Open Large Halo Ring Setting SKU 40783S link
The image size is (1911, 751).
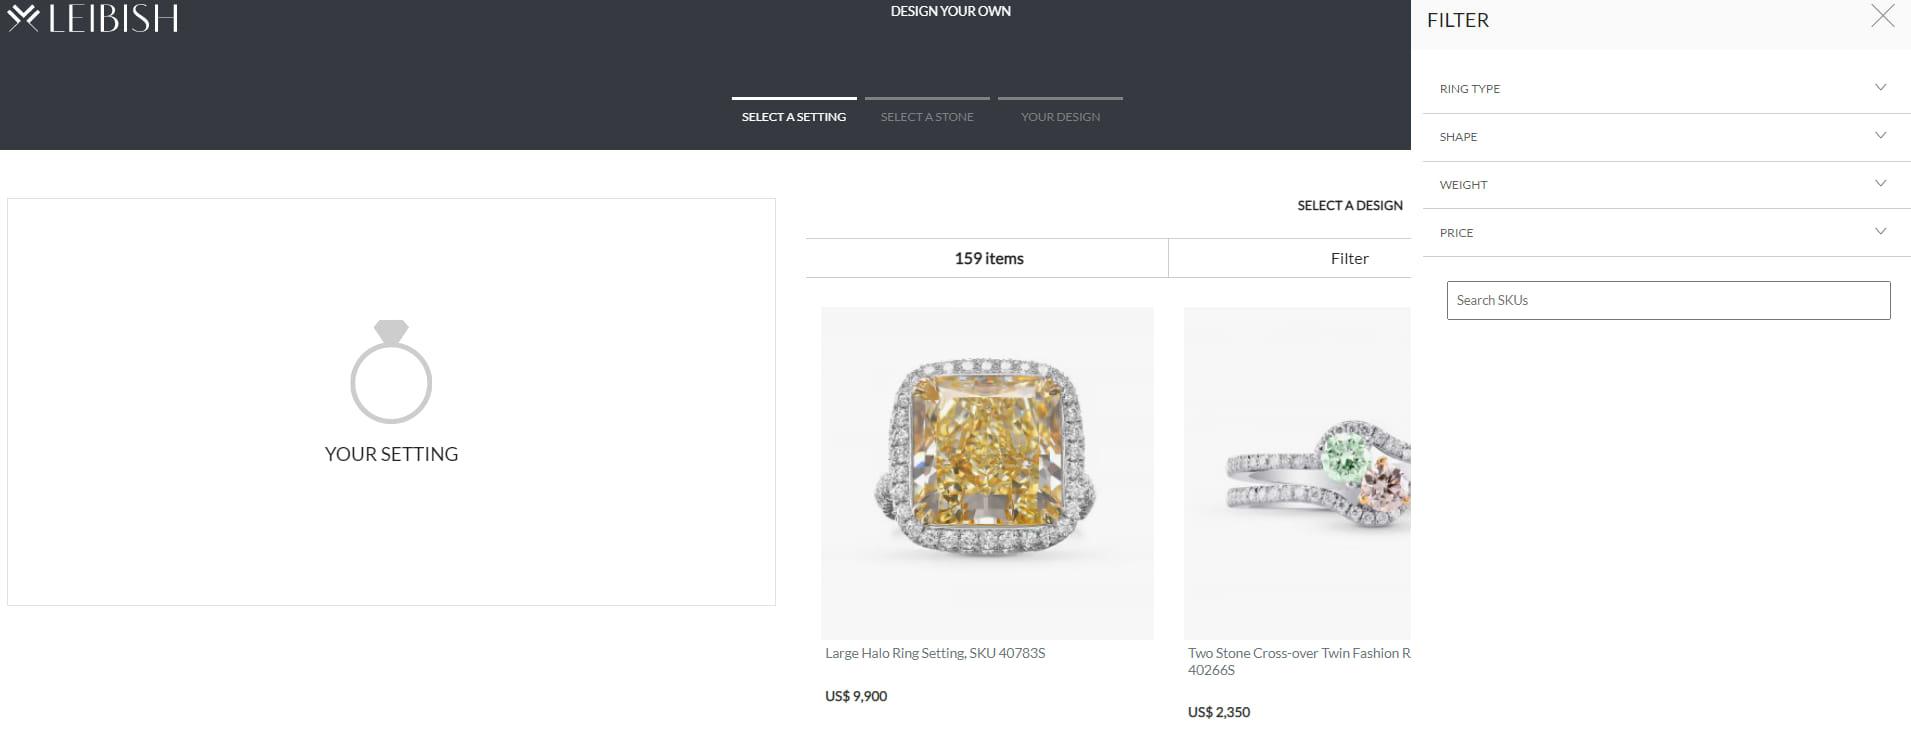tap(935, 653)
